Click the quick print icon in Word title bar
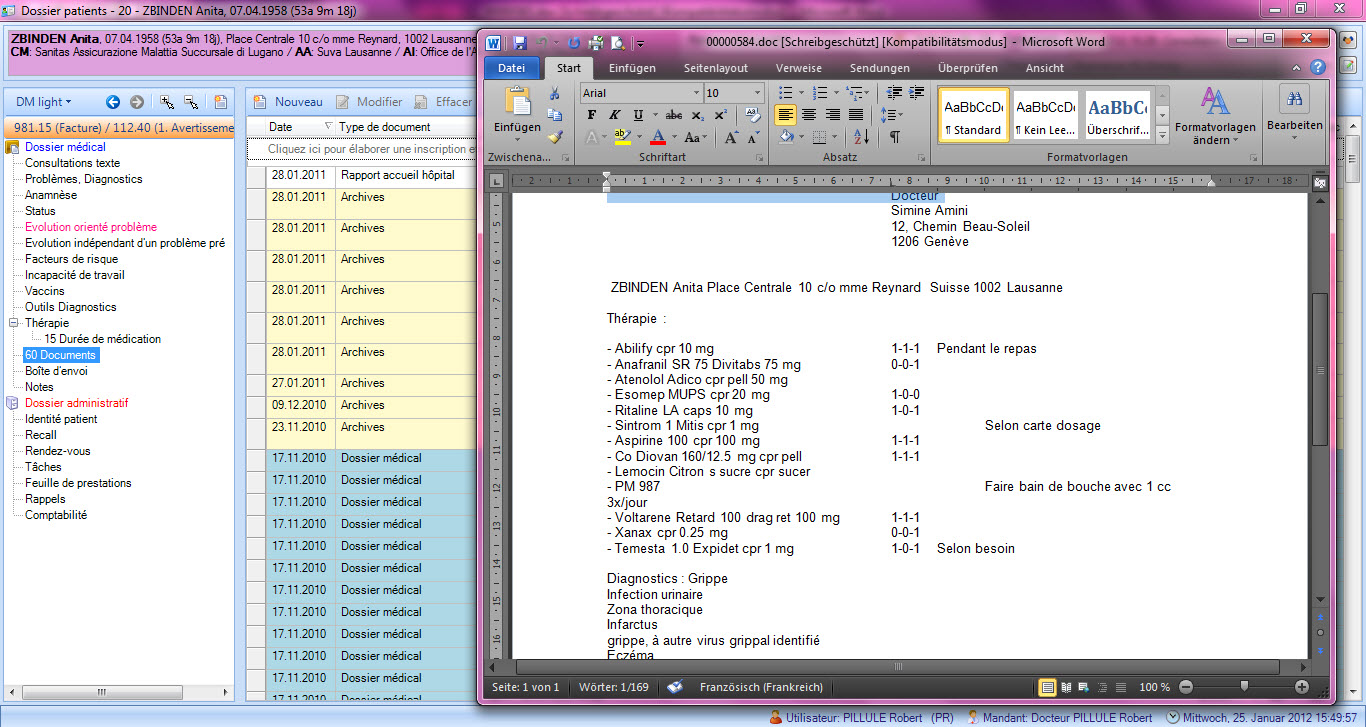Screen dimensions: 1366x727 point(595,43)
